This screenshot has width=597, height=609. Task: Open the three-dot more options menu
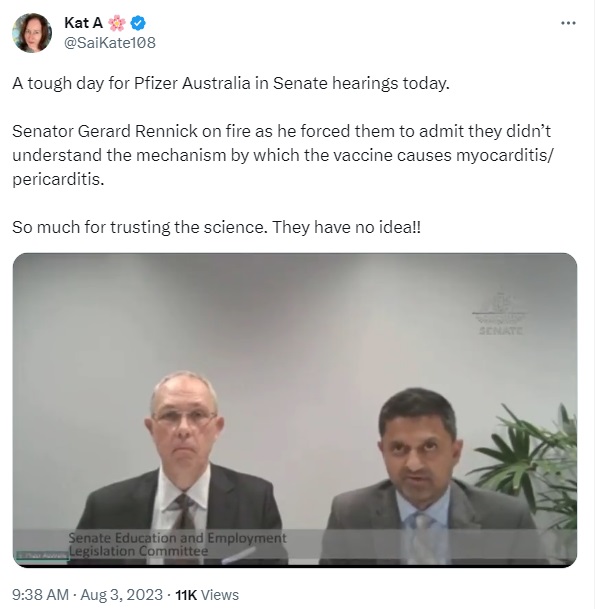(568, 23)
